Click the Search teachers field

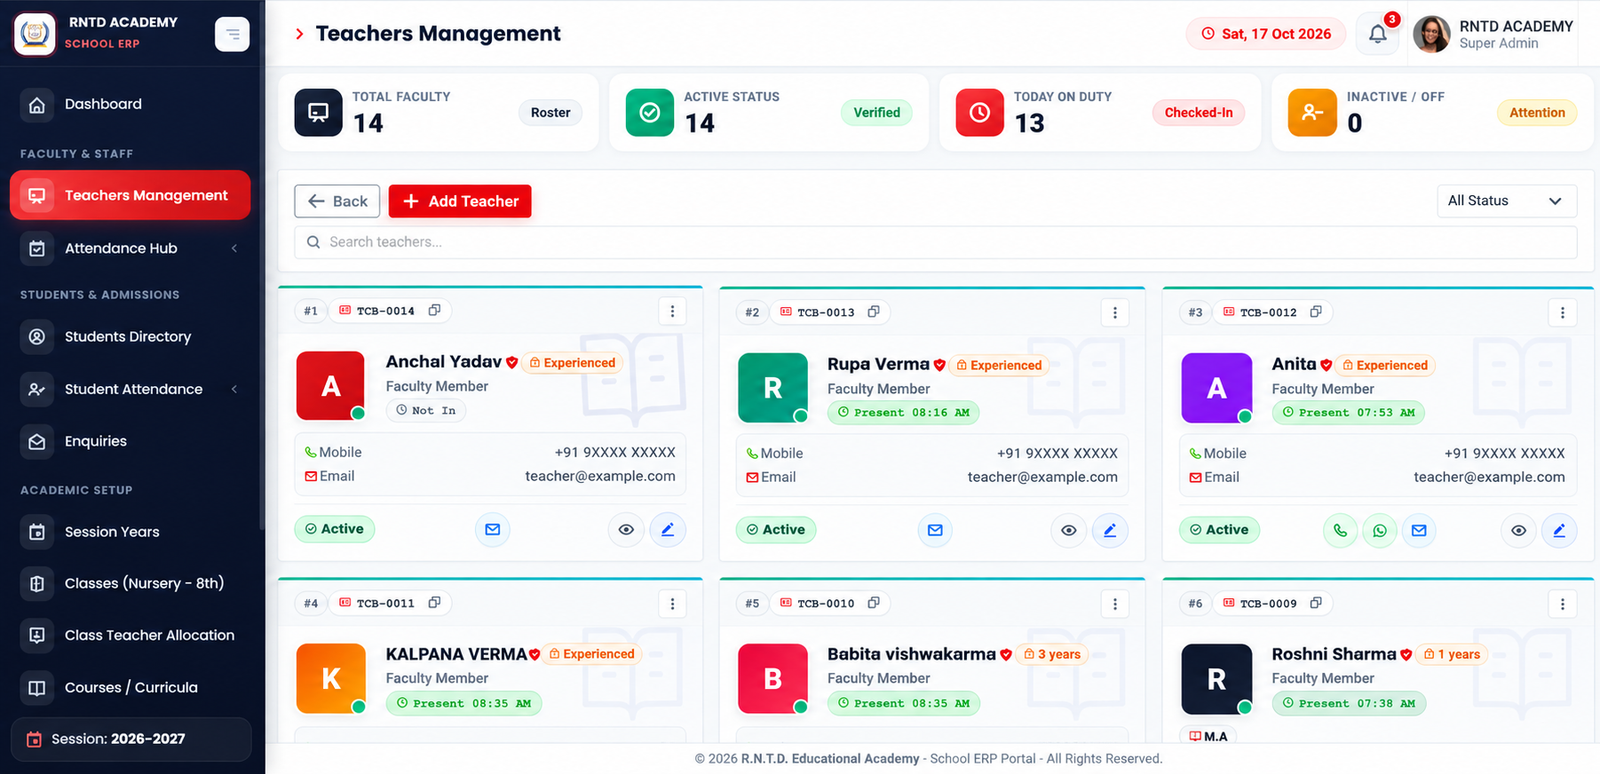[935, 242]
